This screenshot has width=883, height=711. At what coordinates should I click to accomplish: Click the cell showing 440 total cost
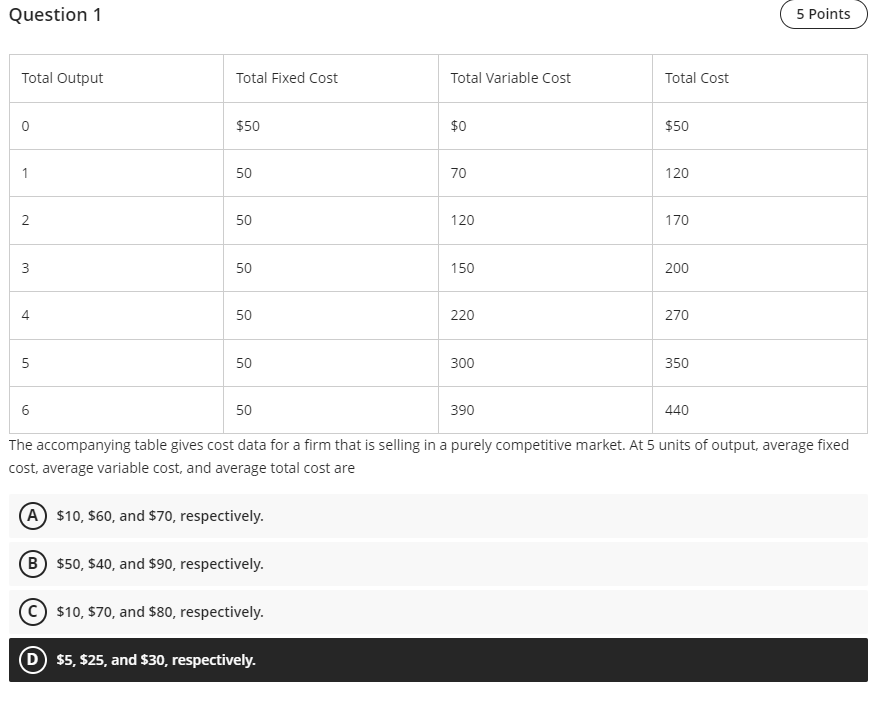pyautogui.click(x=677, y=410)
